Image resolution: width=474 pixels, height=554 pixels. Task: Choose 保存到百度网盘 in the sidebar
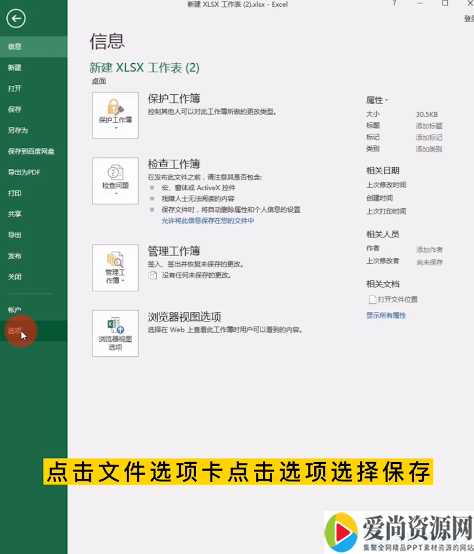pos(34,151)
